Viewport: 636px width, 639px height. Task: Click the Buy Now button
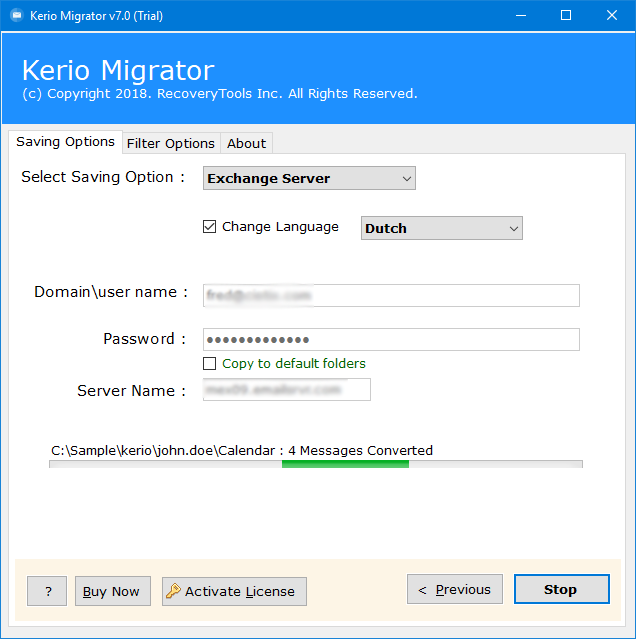113,591
